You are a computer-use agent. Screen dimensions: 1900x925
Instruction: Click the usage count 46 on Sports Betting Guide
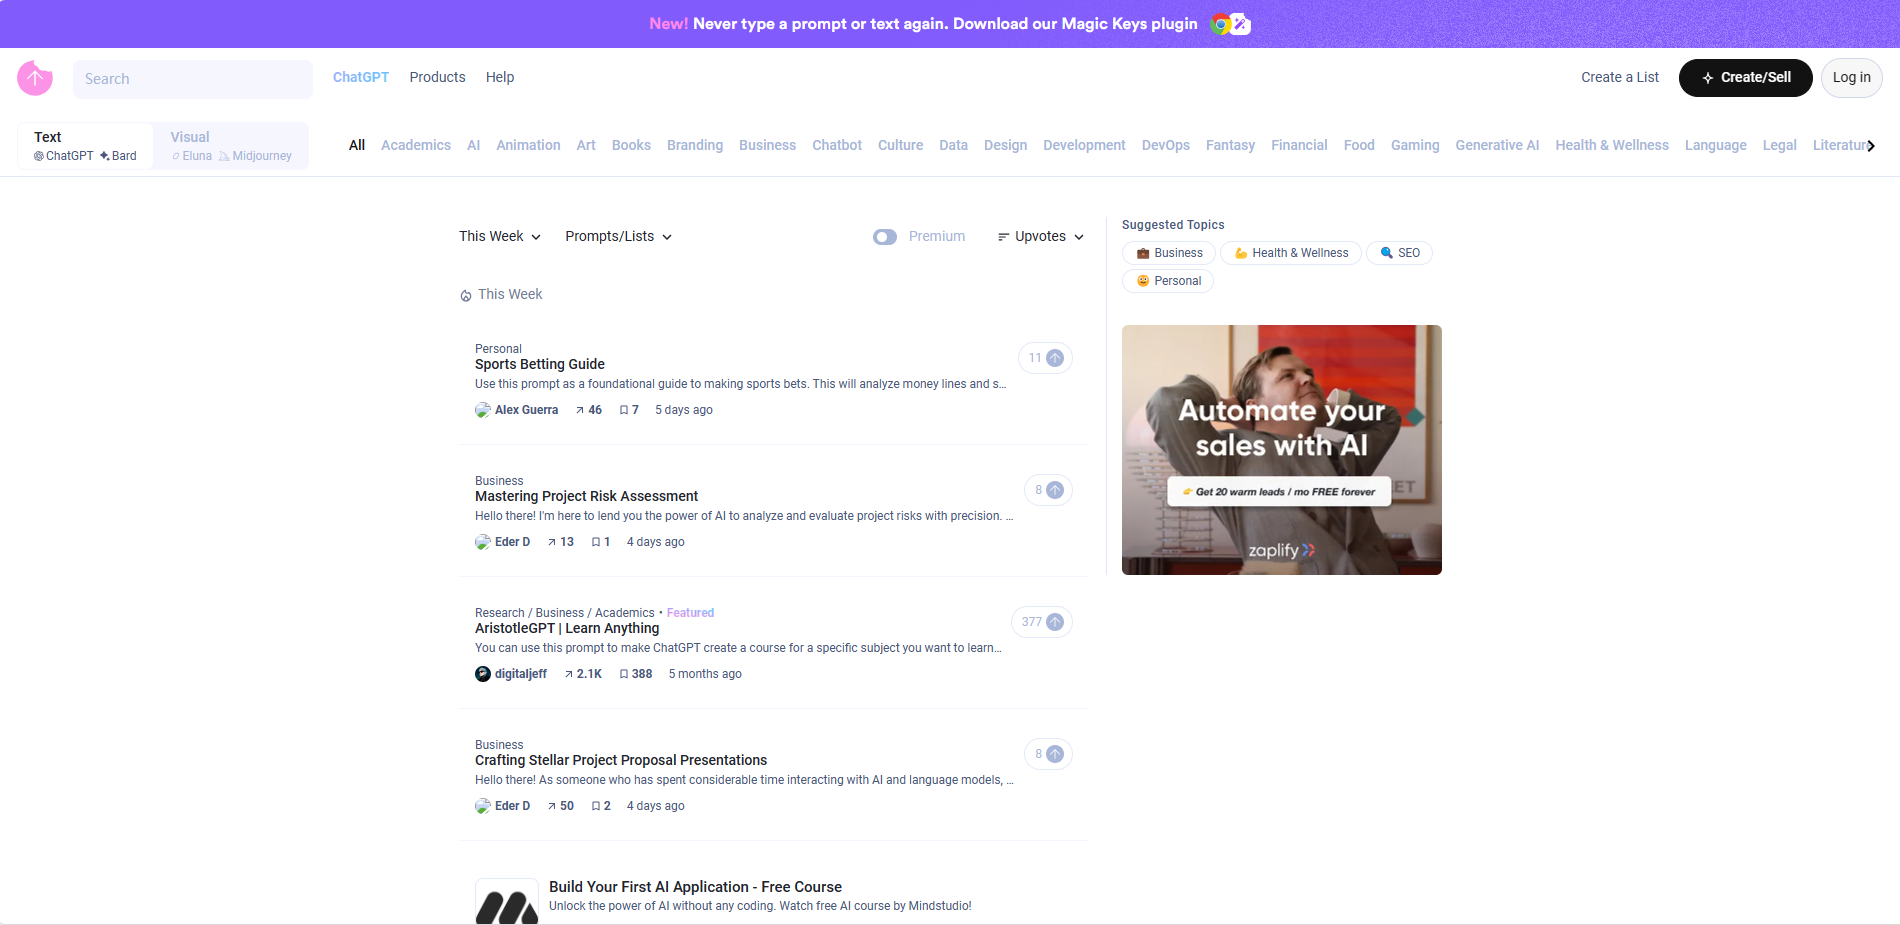(589, 410)
